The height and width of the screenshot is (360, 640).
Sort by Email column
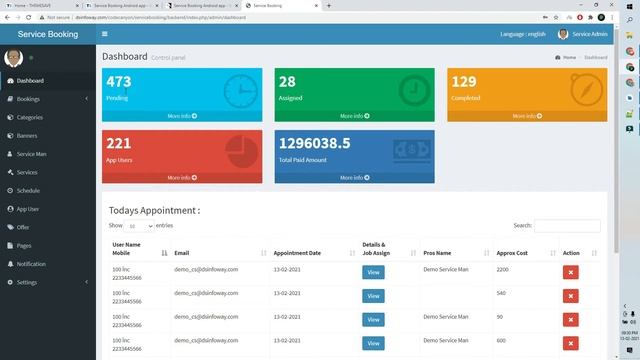(220, 253)
